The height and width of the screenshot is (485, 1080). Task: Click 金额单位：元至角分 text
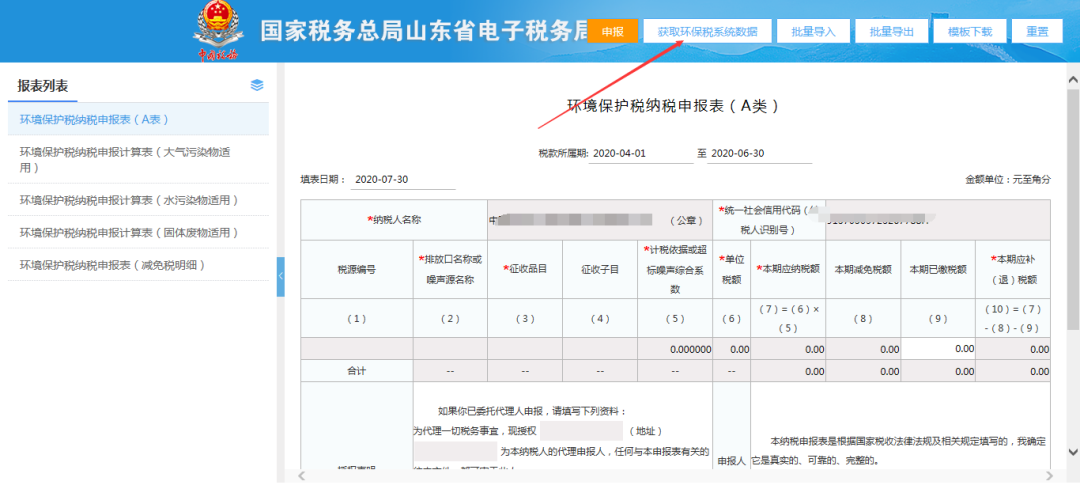[x=1008, y=179]
